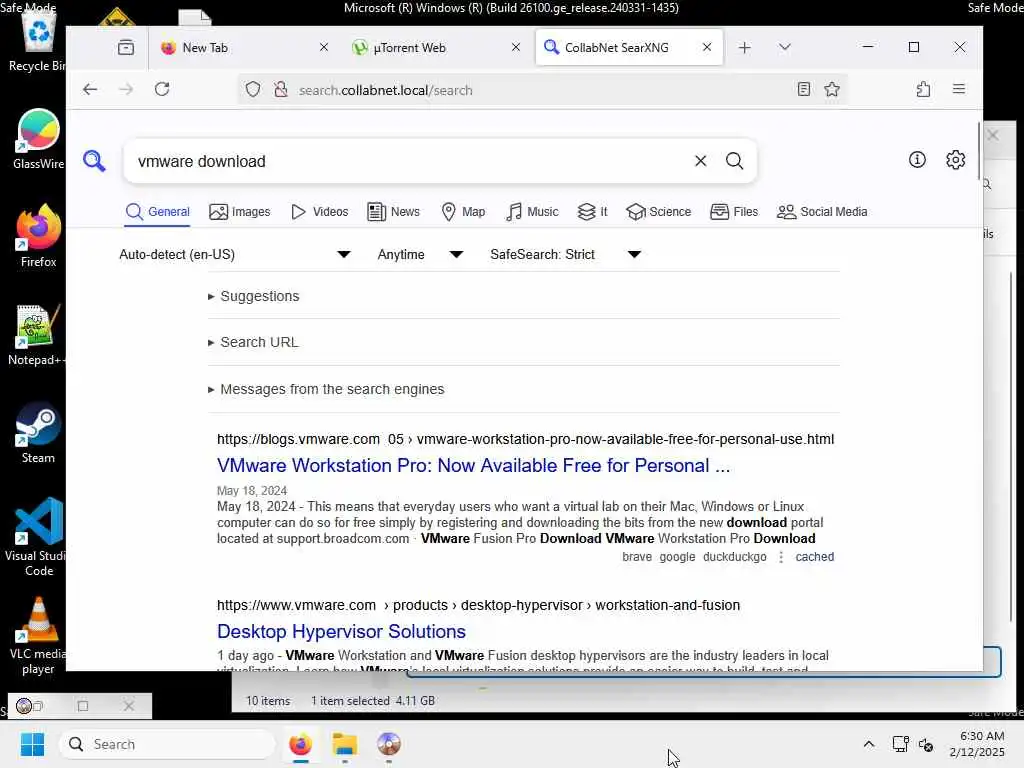
Task: Click the browser page vertical scrollbar
Action: pos(979,152)
